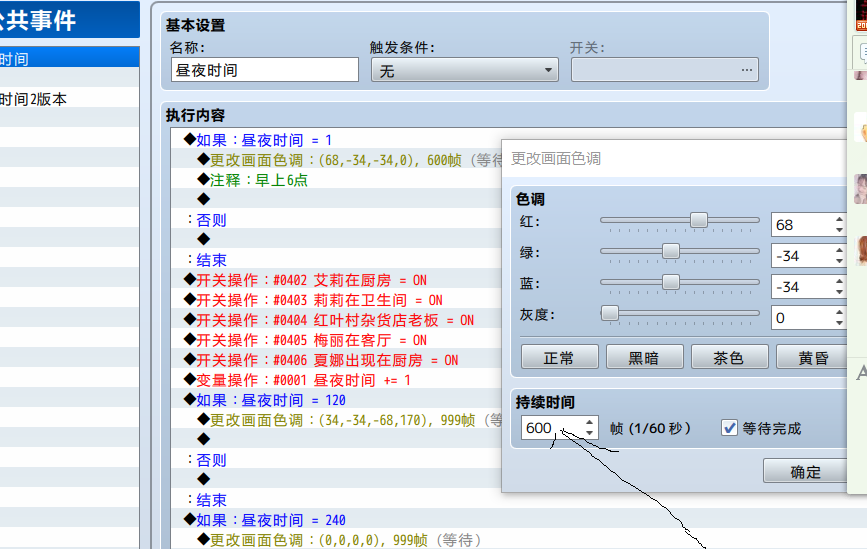This screenshot has height=549, width=867.
Task: Open the 触发条件 dropdown showing 无
Action: [x=464, y=70]
